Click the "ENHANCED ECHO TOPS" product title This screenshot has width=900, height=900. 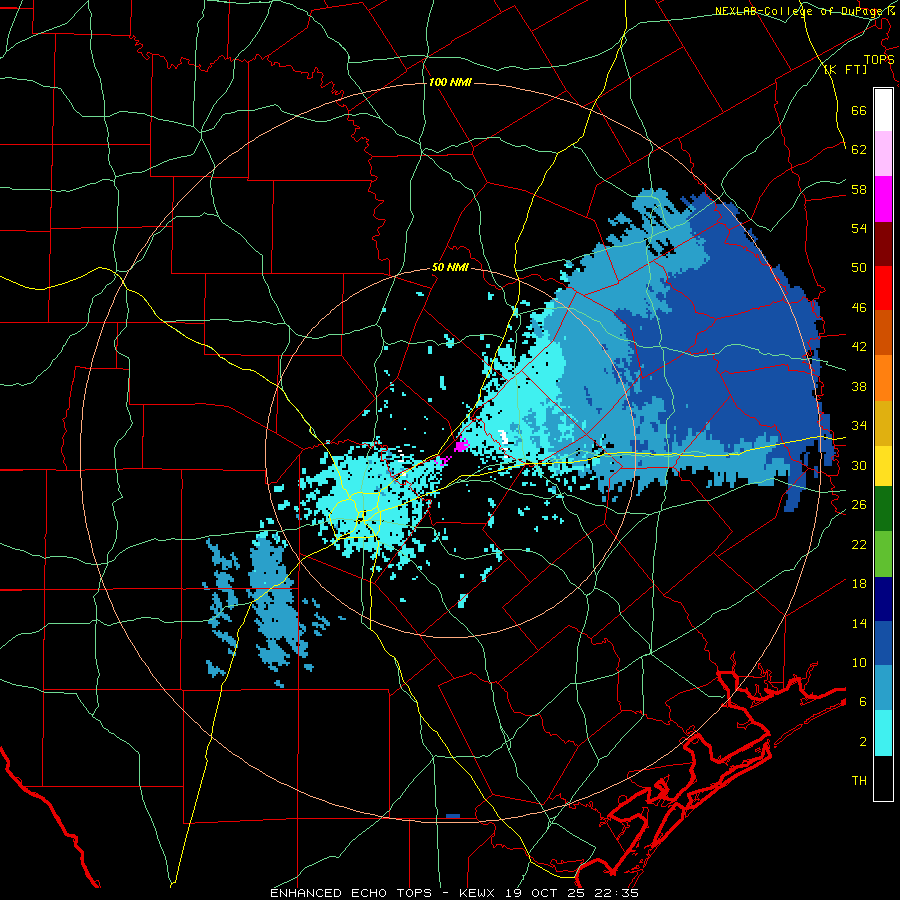[x=351, y=893]
